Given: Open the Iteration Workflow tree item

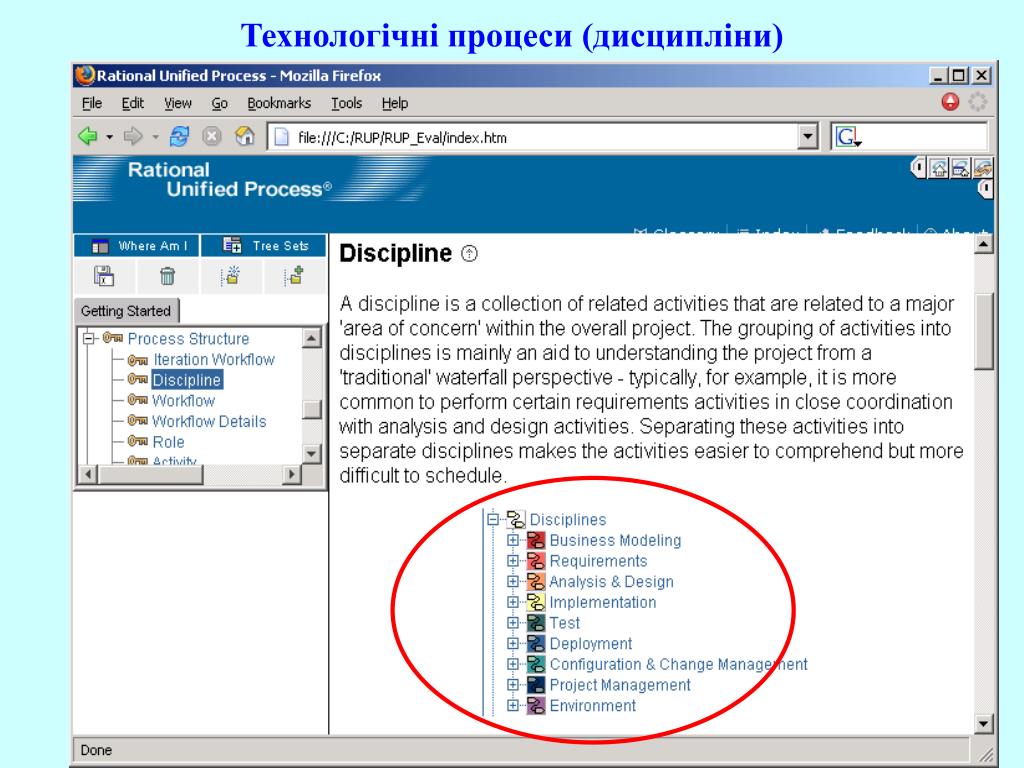Looking at the screenshot, I should tap(214, 359).
